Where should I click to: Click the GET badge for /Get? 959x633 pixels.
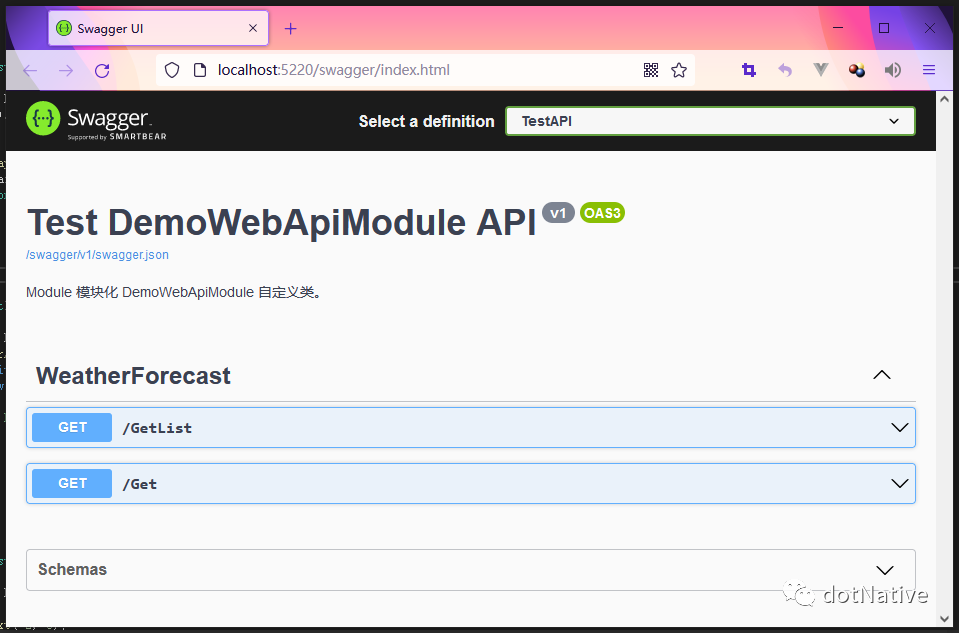[x=72, y=483]
